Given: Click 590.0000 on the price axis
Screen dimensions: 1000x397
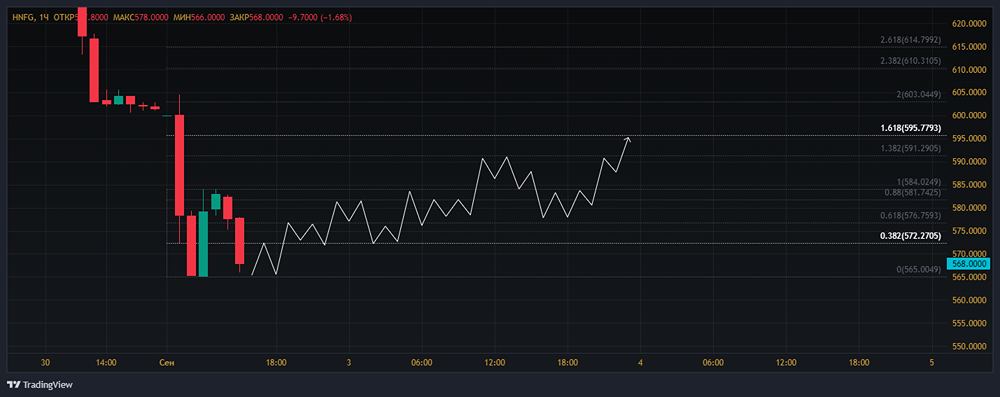Looking at the screenshot, I should click(969, 161).
